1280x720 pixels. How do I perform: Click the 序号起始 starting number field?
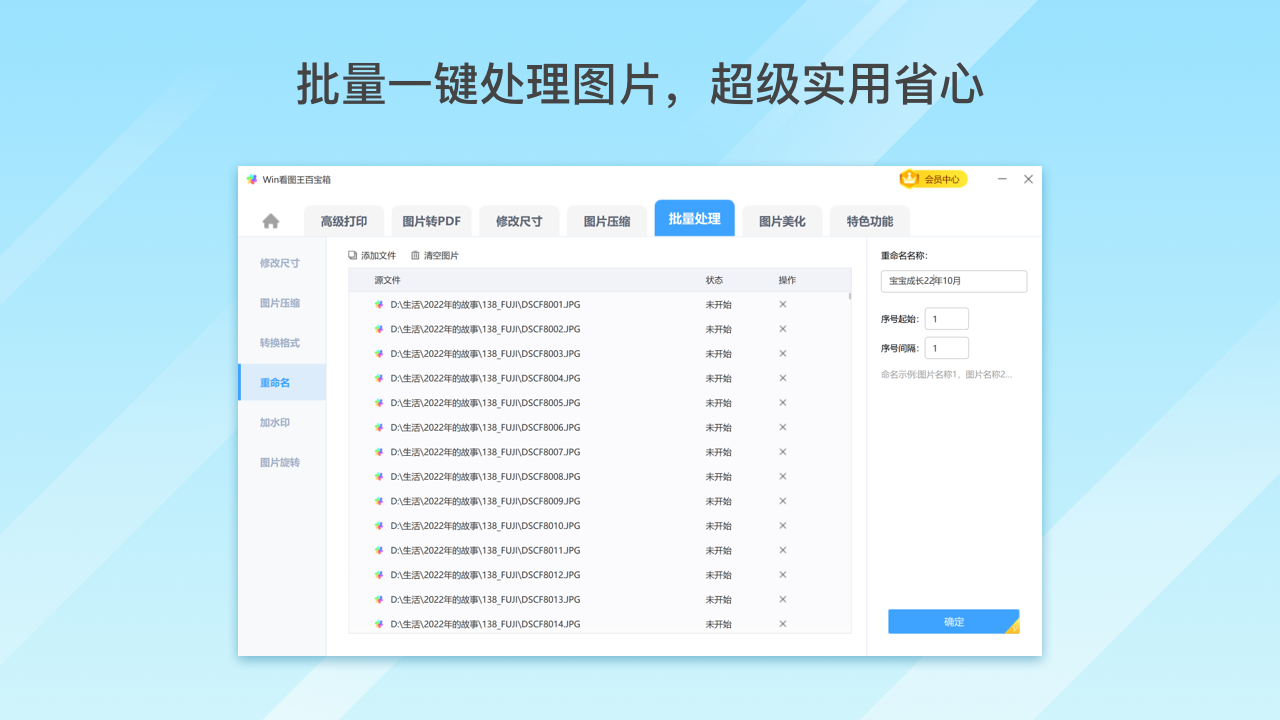point(946,318)
